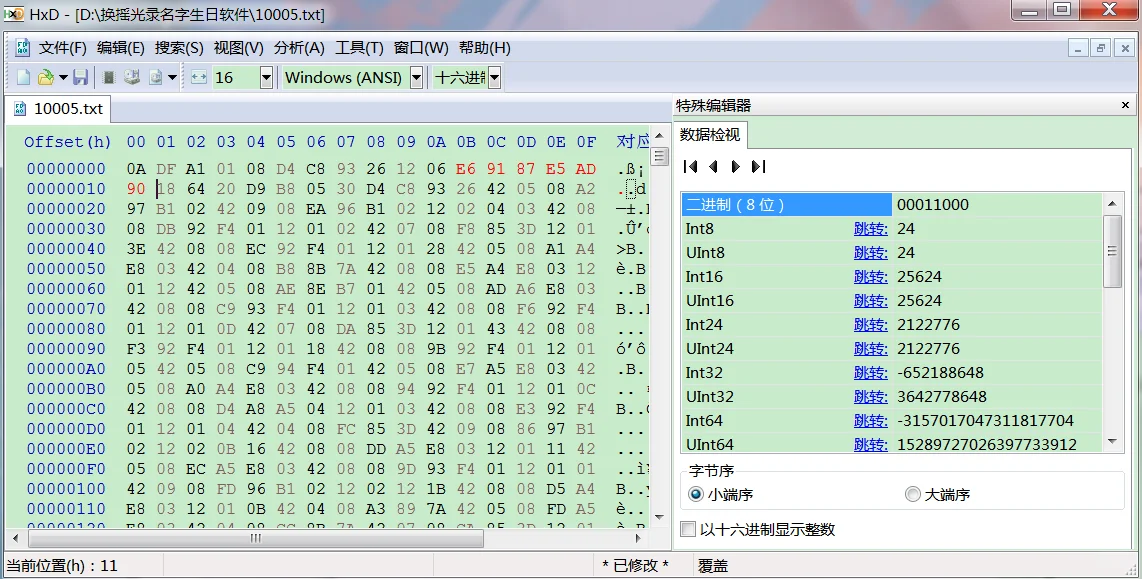
Task: Open a disk image via the image icon
Action: pos(155,77)
